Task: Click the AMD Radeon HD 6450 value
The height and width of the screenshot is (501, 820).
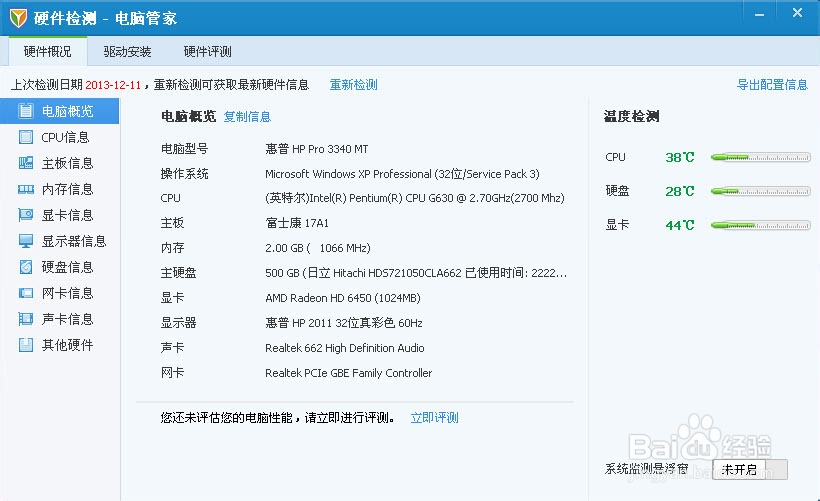Action: pos(343,298)
